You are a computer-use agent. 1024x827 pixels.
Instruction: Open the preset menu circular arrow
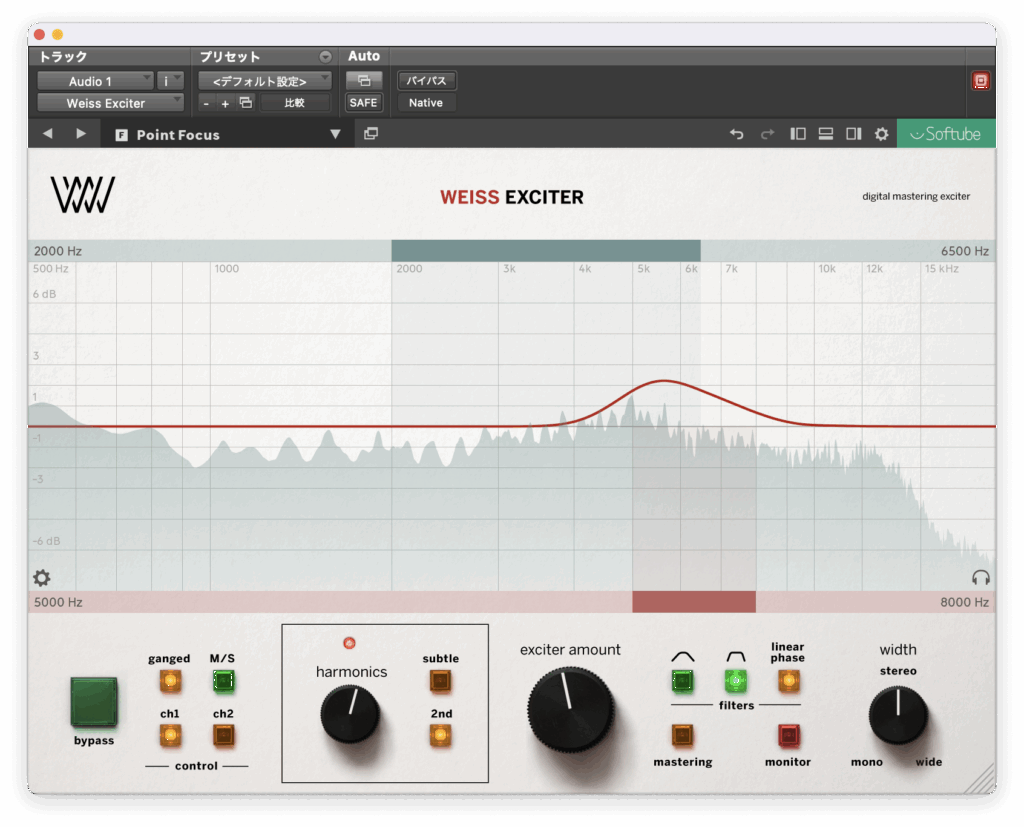(325, 57)
